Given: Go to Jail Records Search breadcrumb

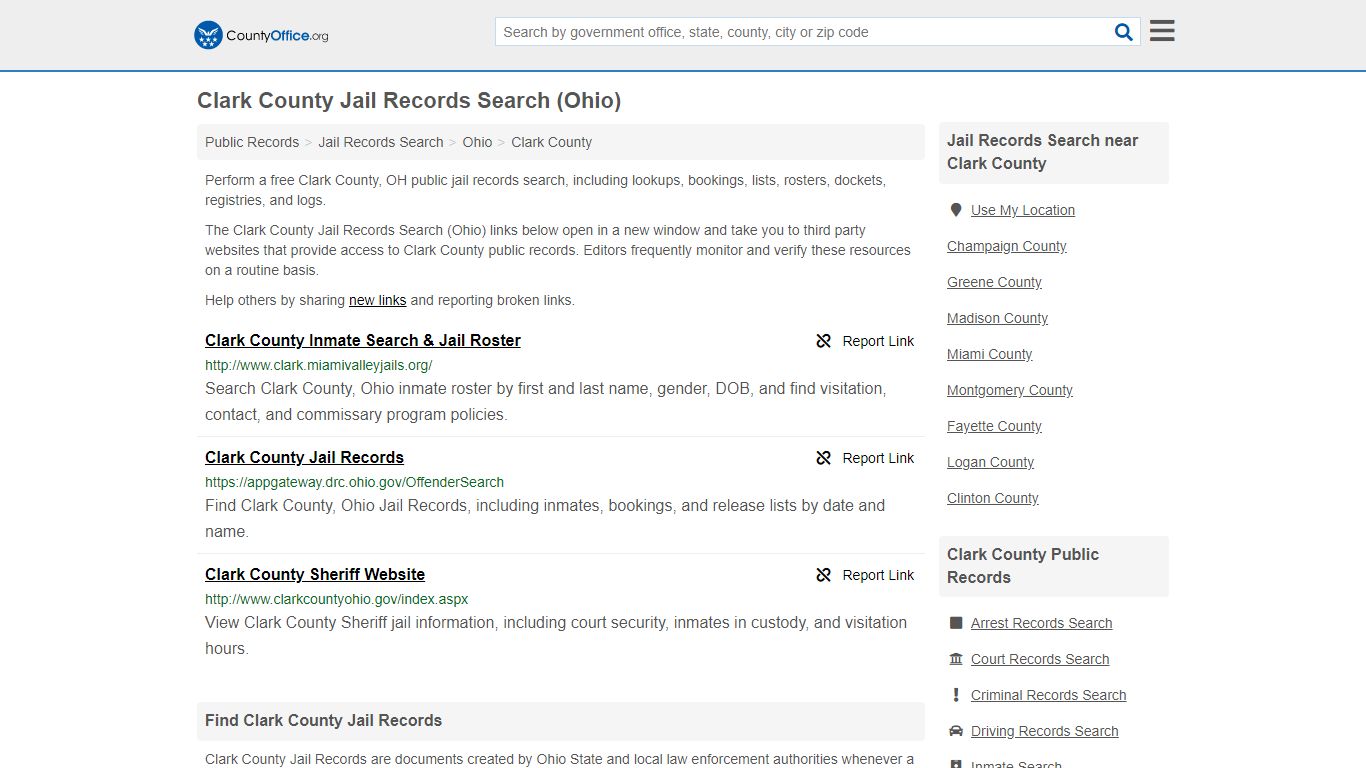Looking at the screenshot, I should pyautogui.click(x=381, y=142).
